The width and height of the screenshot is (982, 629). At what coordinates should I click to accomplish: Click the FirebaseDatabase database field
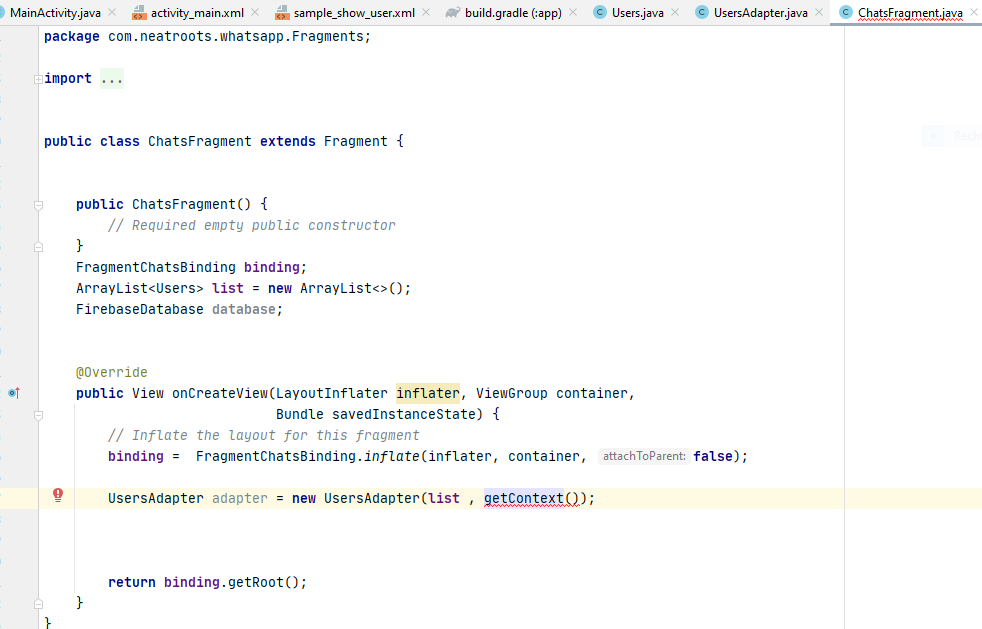tap(179, 309)
